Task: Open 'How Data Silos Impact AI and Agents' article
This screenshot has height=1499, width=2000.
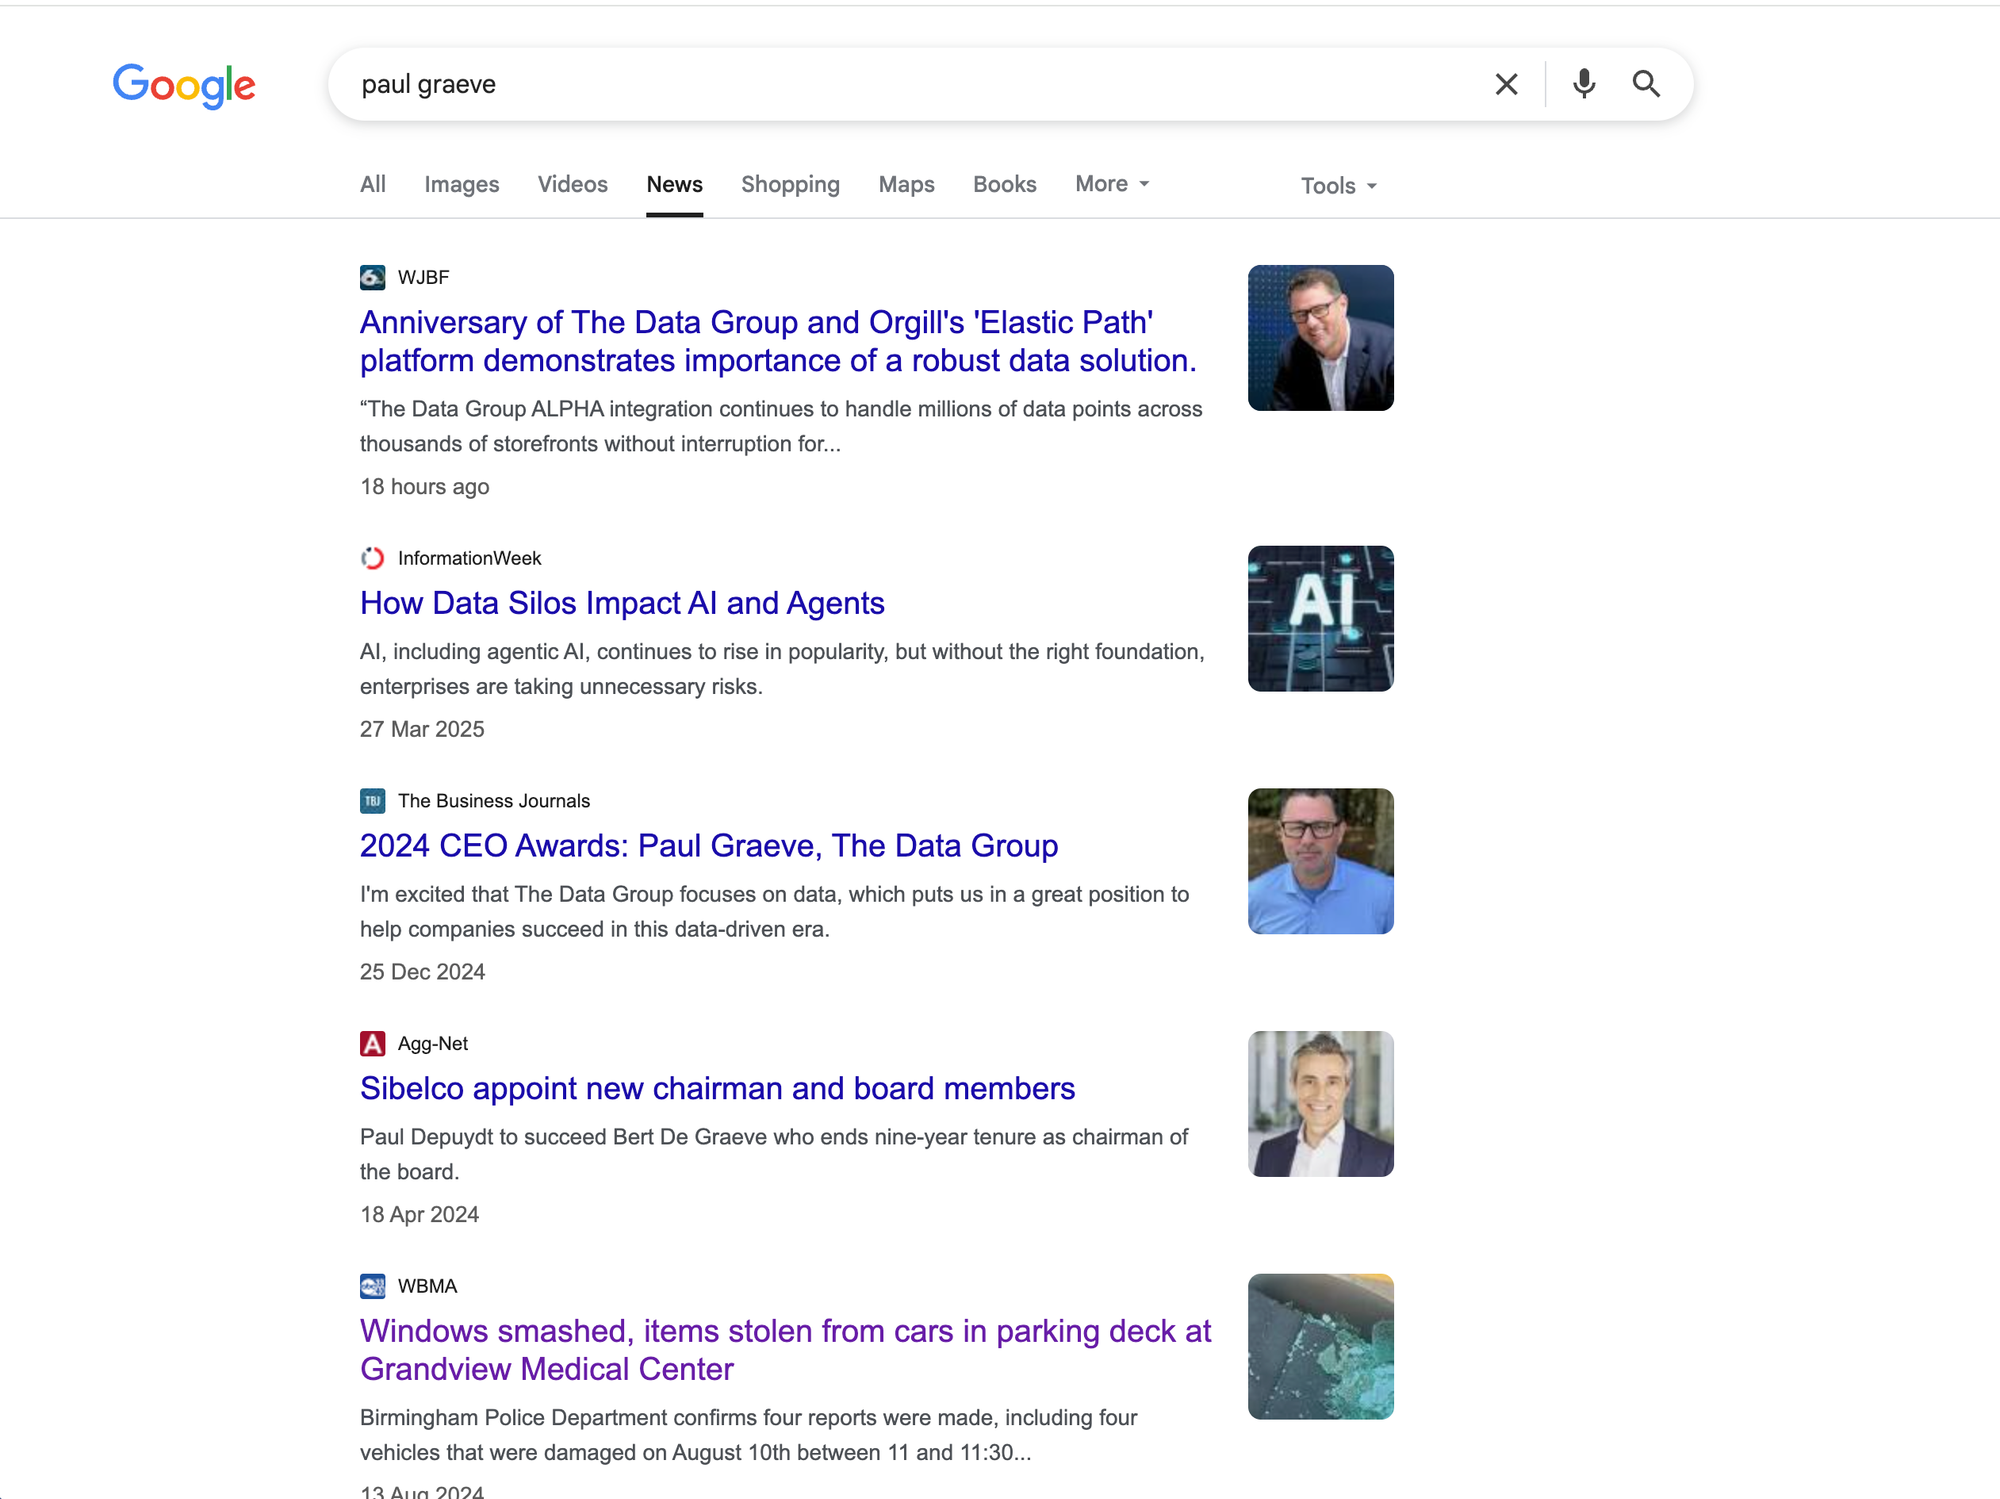Action: click(622, 603)
